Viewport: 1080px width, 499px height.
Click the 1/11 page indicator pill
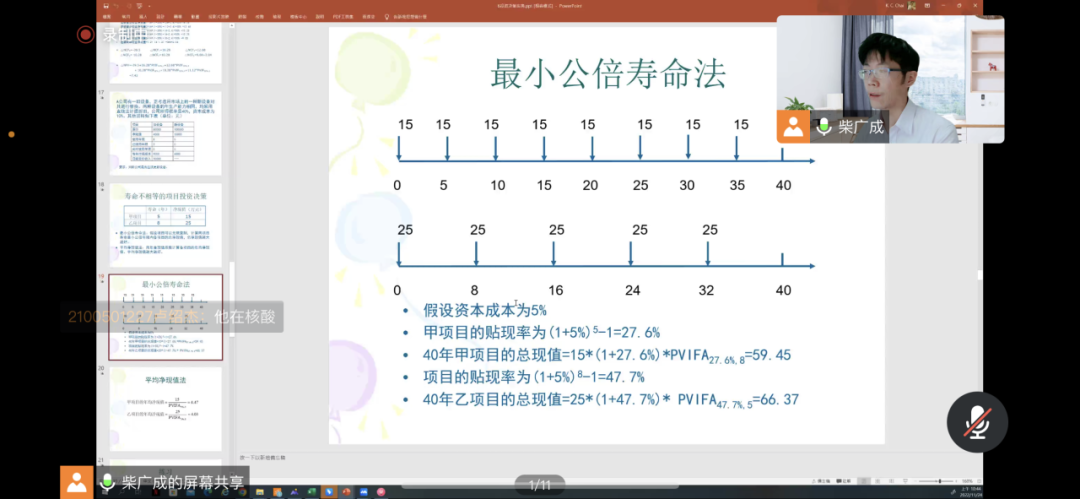coord(540,485)
